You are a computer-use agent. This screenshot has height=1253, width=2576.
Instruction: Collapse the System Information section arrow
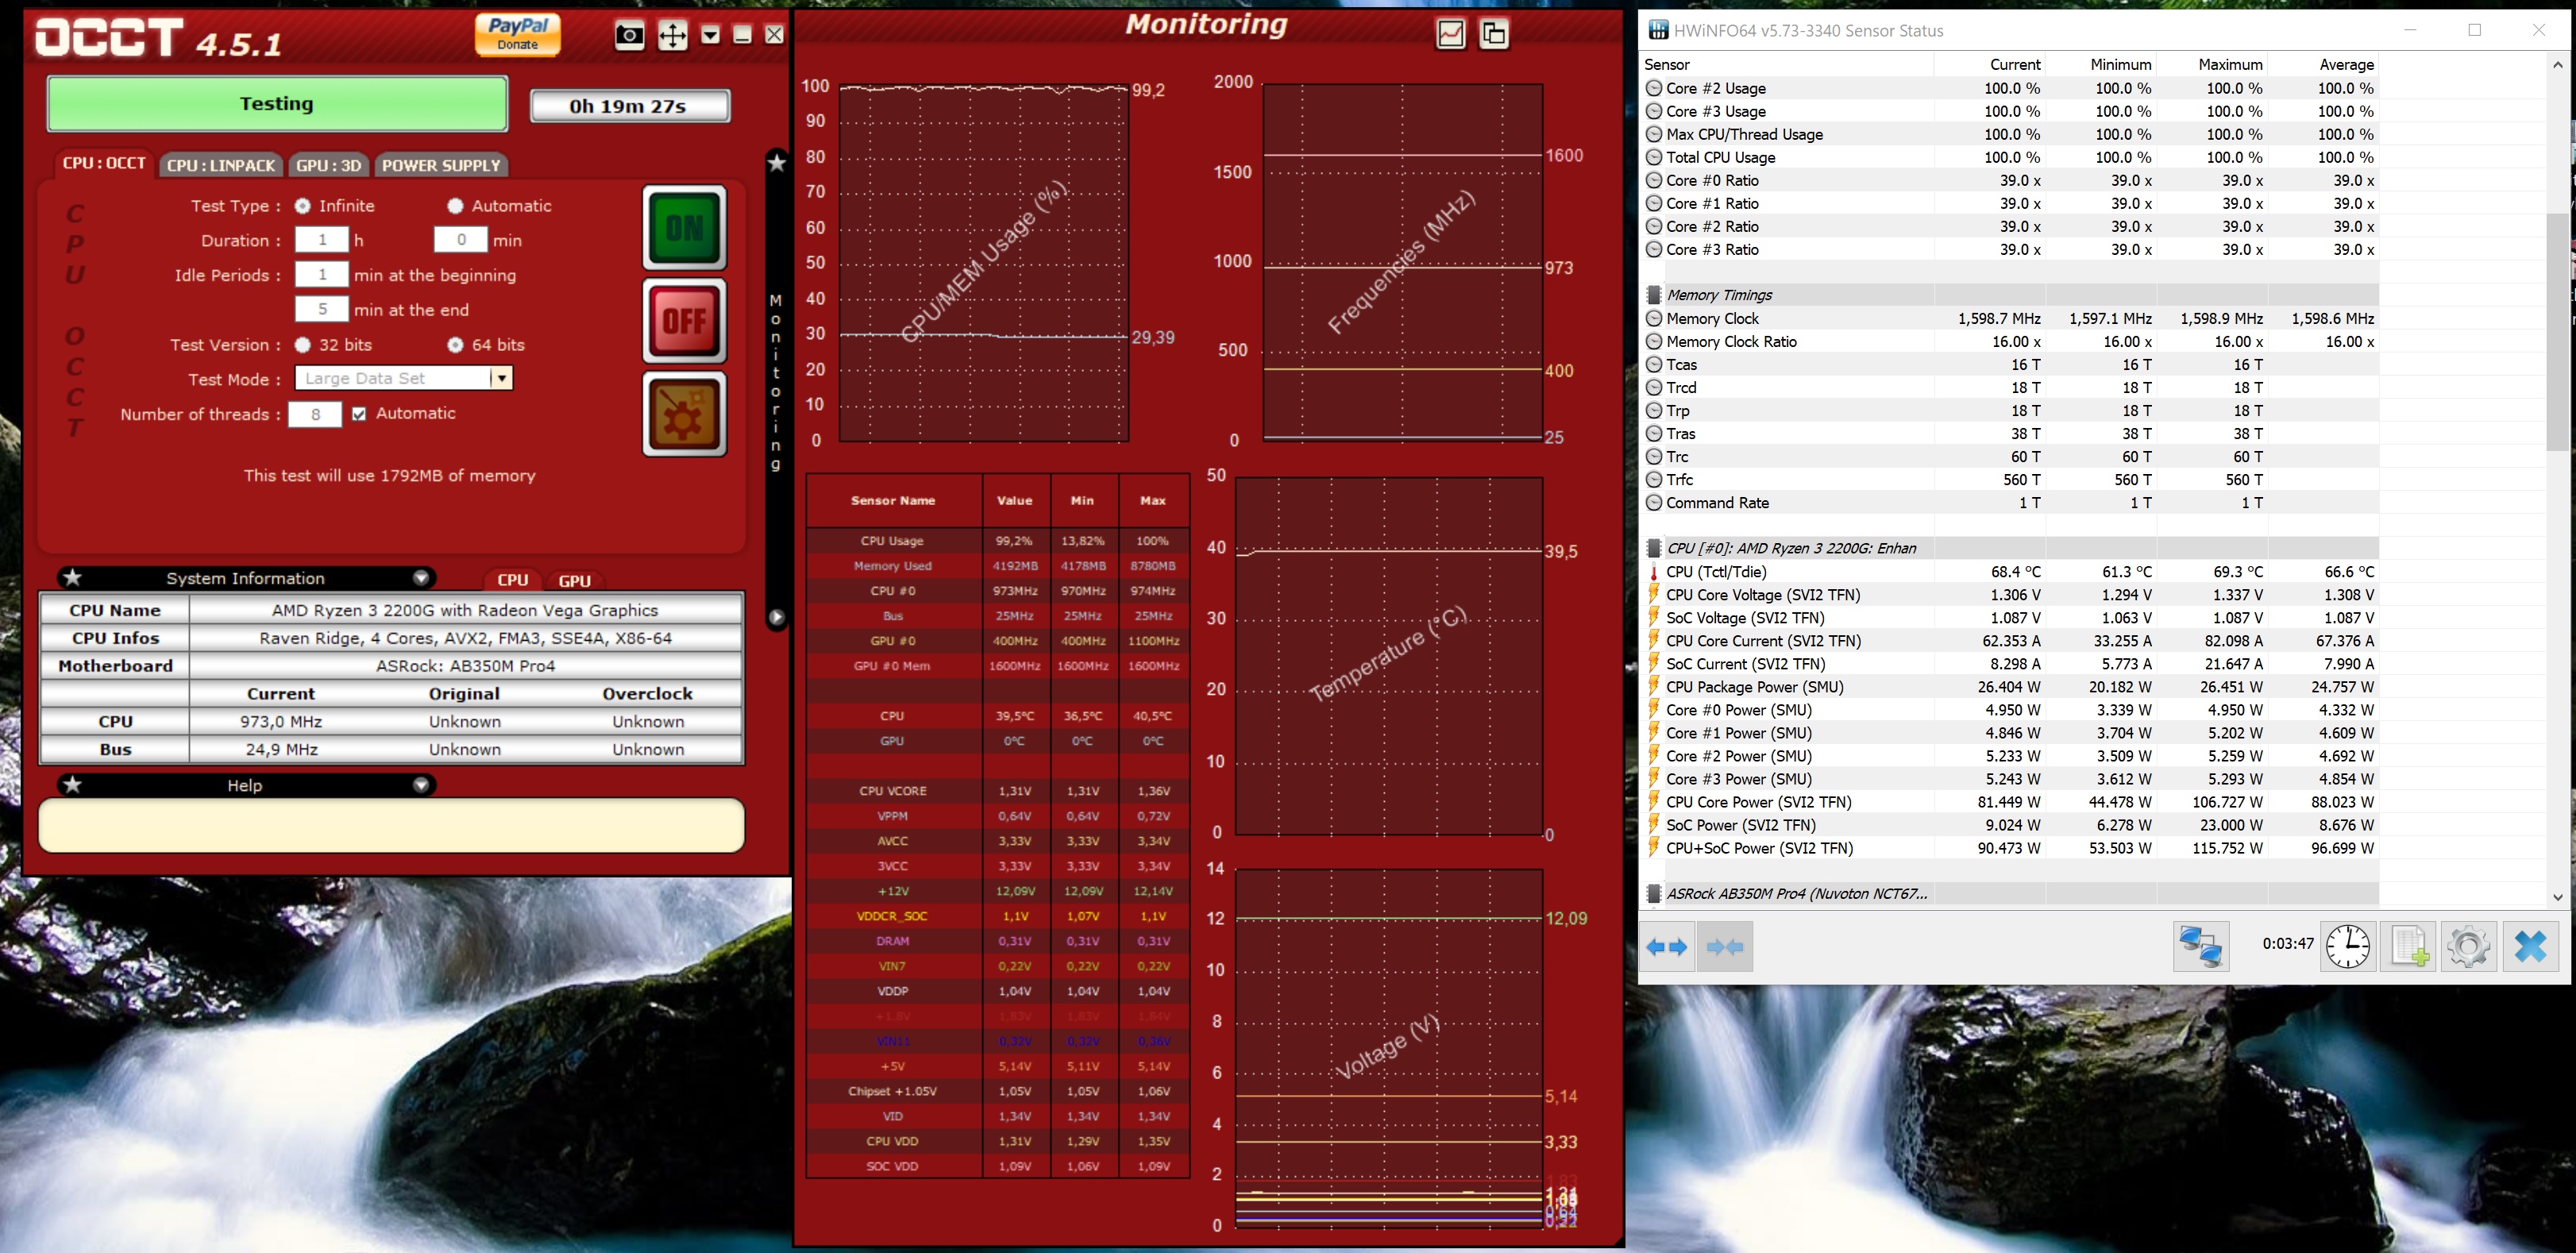421,578
